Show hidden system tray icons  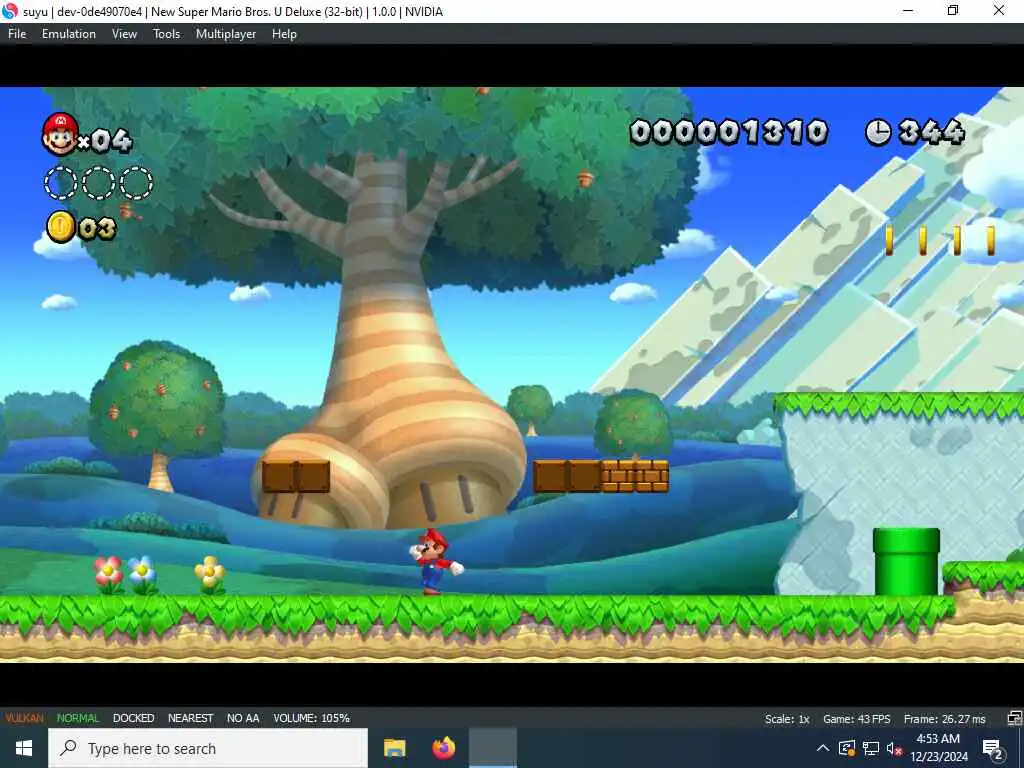click(823, 748)
